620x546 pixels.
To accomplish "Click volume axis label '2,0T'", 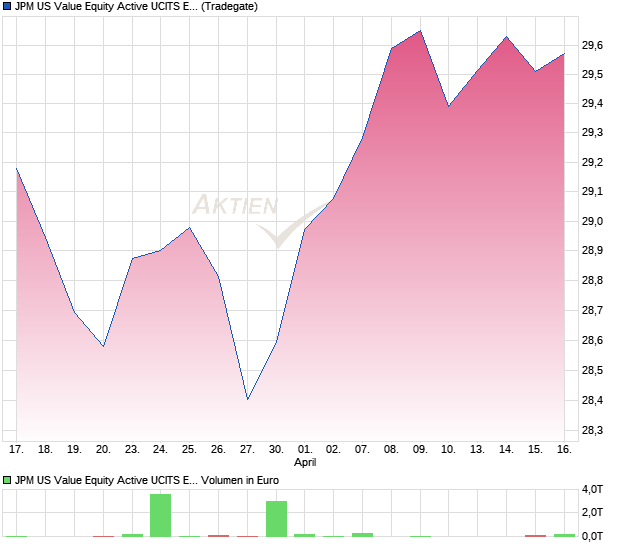I will pyautogui.click(x=592, y=512).
